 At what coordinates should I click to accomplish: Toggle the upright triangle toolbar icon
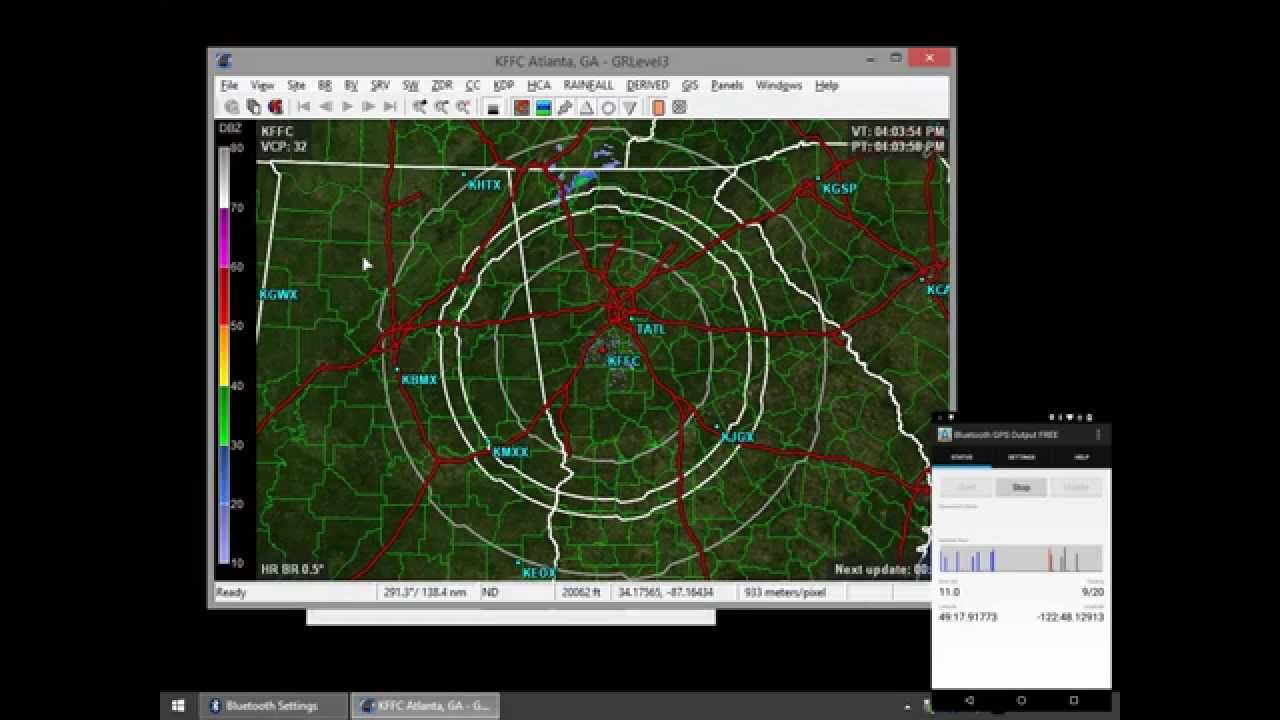(587, 108)
